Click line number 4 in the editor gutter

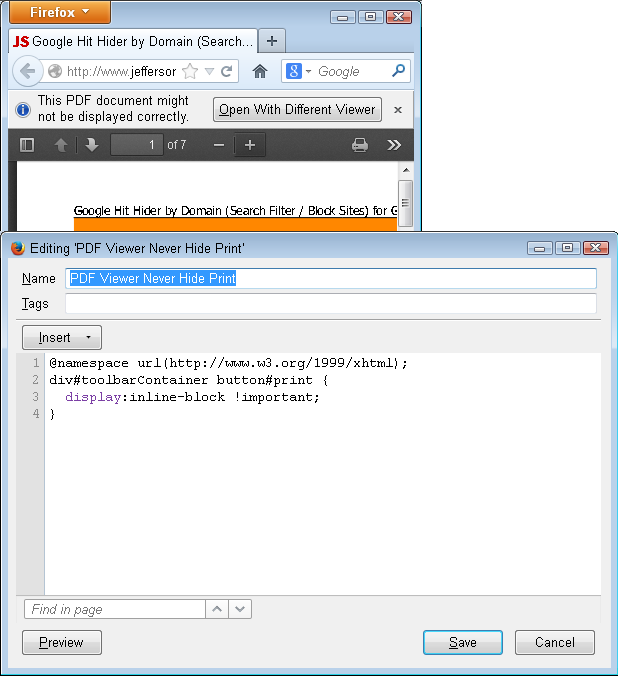tap(36, 414)
